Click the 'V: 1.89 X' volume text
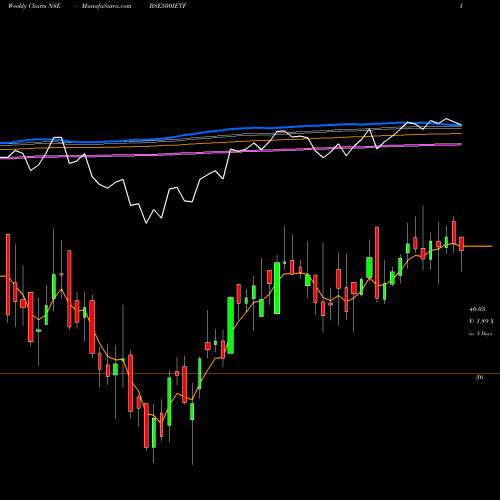The width and height of the screenshot is (500, 500). [481, 321]
